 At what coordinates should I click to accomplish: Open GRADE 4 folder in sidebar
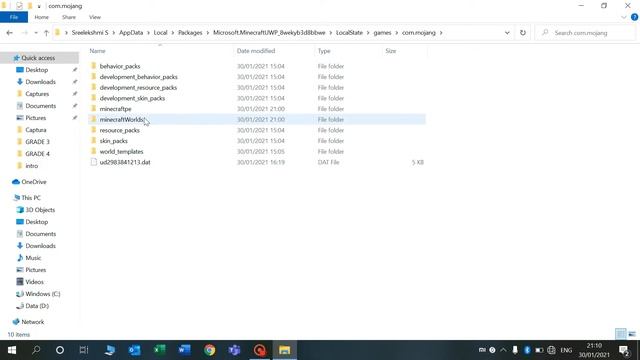pos(37,154)
